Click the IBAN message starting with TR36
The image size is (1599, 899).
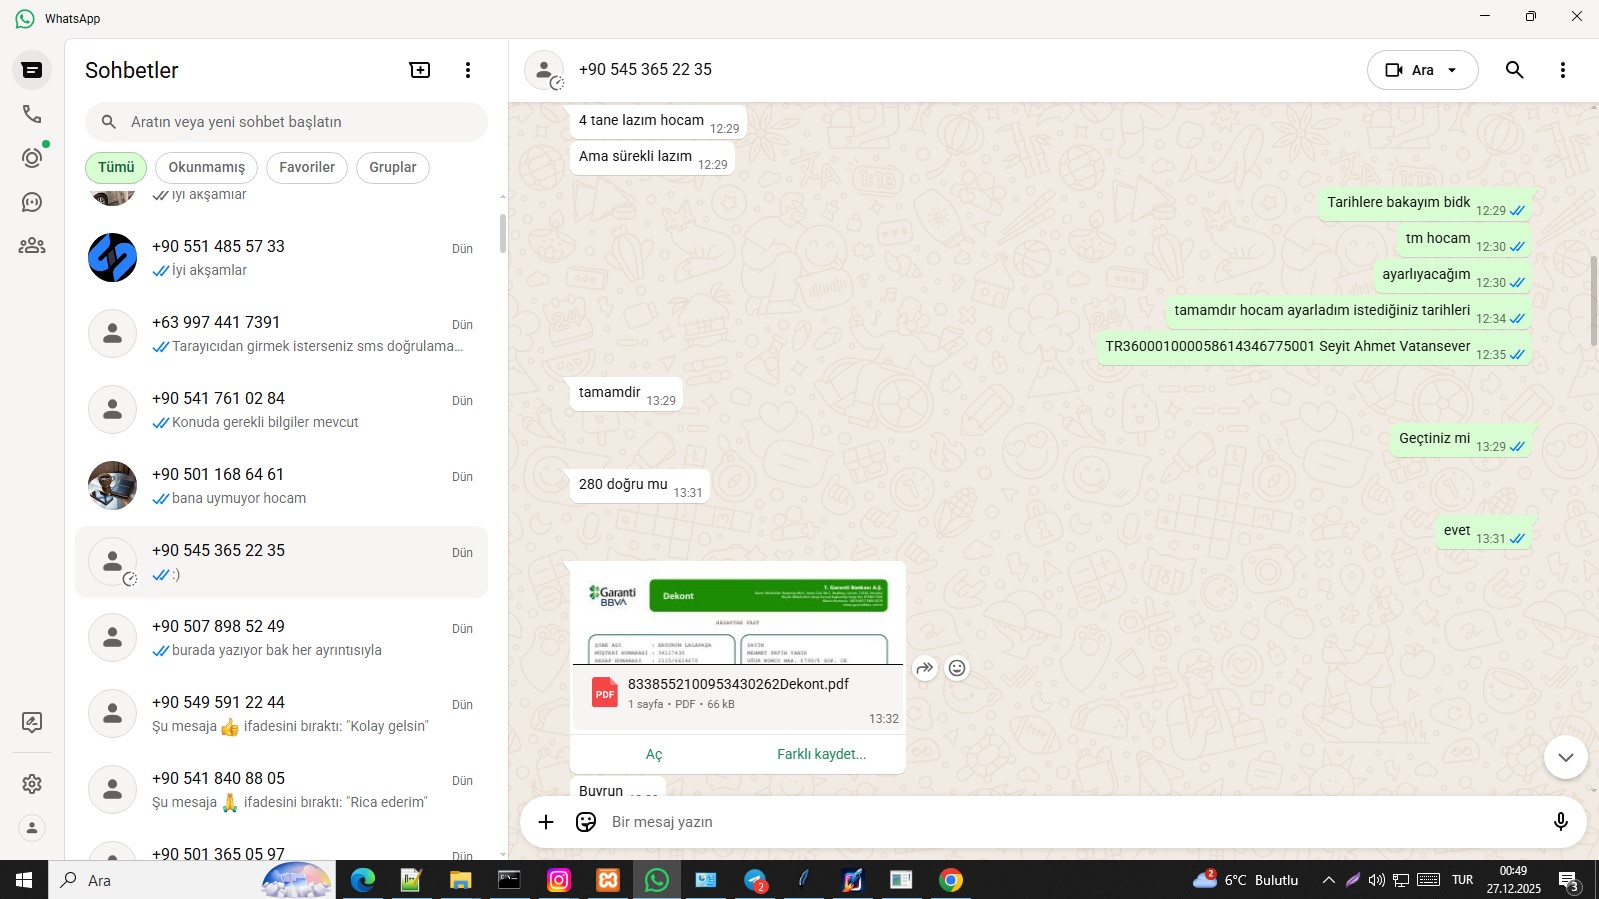click(x=1314, y=348)
